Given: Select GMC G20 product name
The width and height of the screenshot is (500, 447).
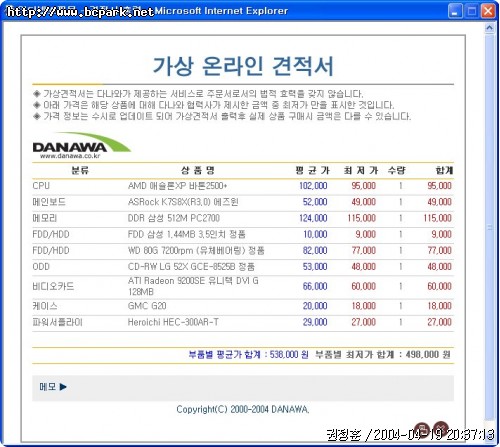Looking at the screenshot, I should pos(147,306).
